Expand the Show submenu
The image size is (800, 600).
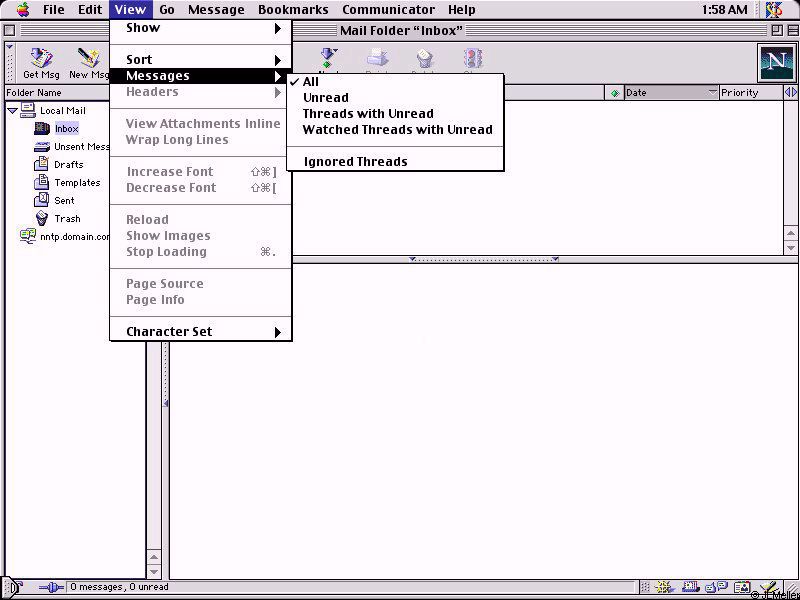click(201, 28)
